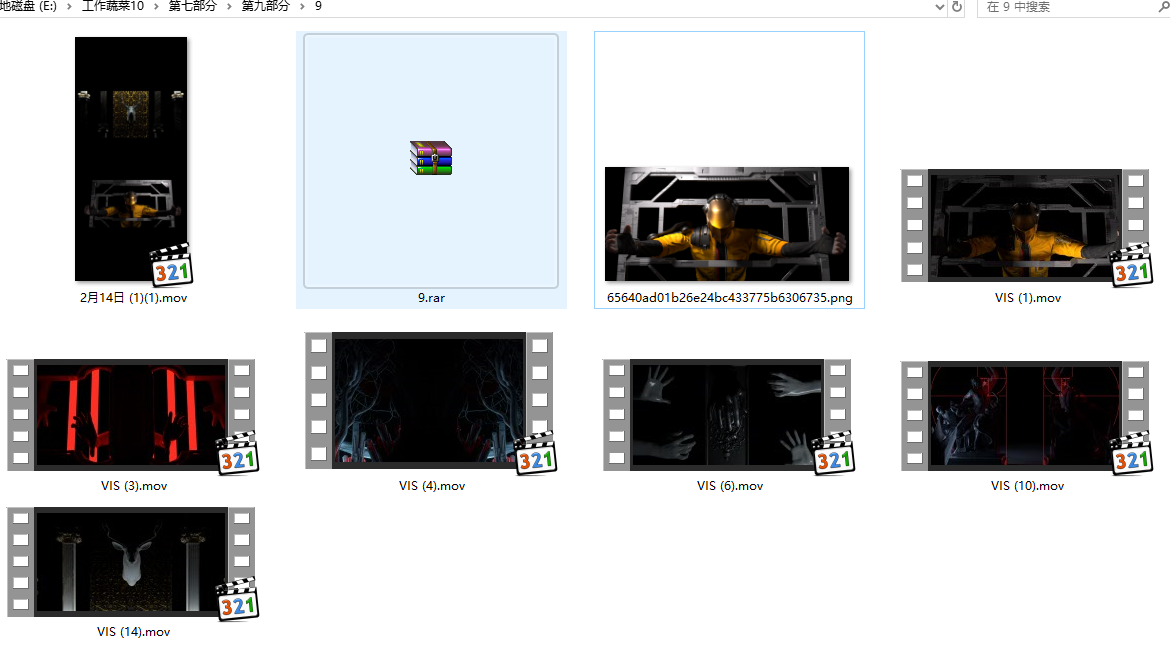
Task: Go to the E: drive breadcrumb
Action: tap(28, 6)
